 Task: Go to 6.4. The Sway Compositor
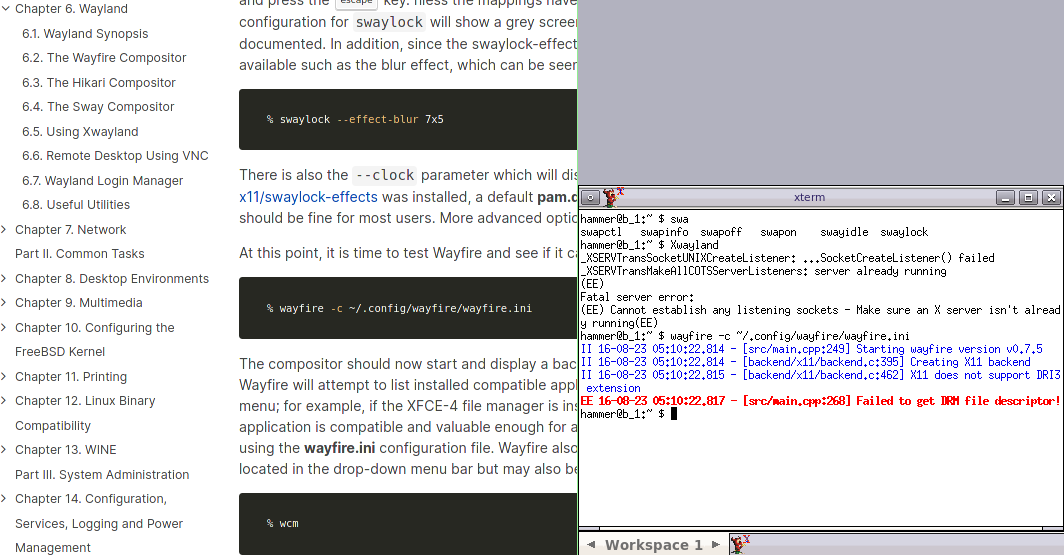[x=98, y=107]
